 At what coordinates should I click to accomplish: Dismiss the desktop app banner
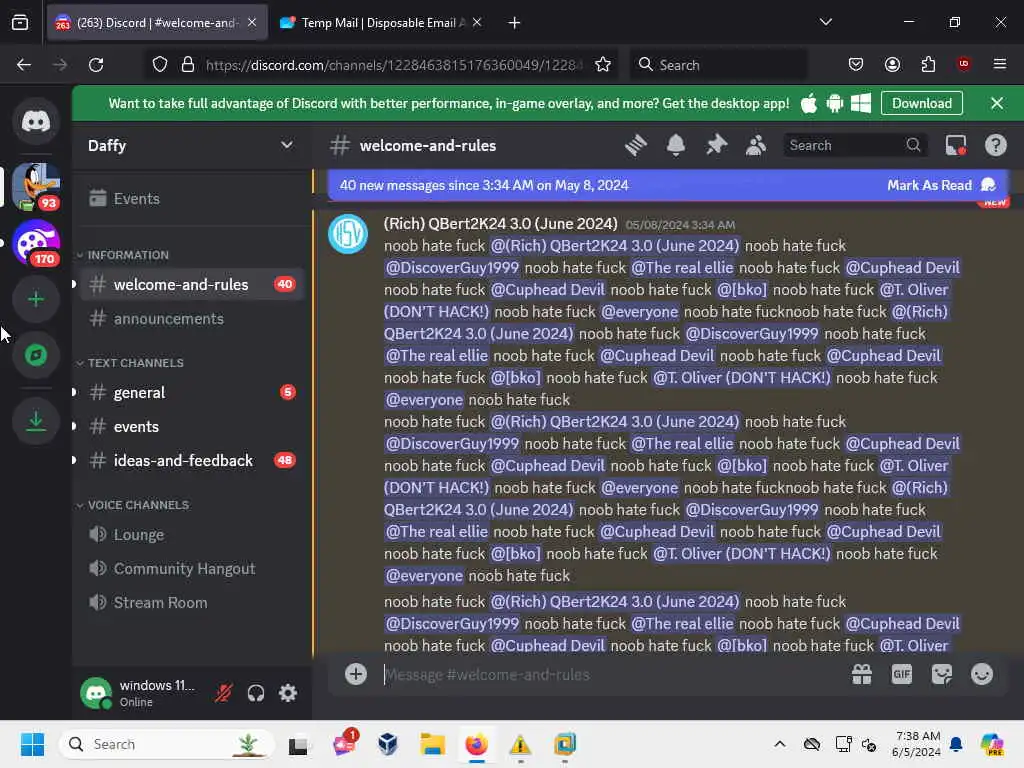[x=997, y=103]
